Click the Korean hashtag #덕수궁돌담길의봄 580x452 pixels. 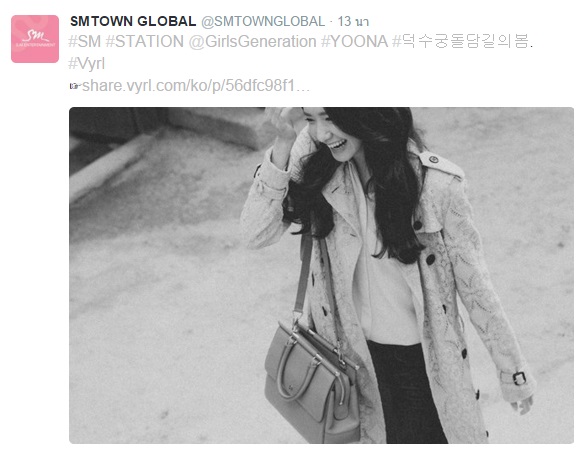(x=461, y=41)
